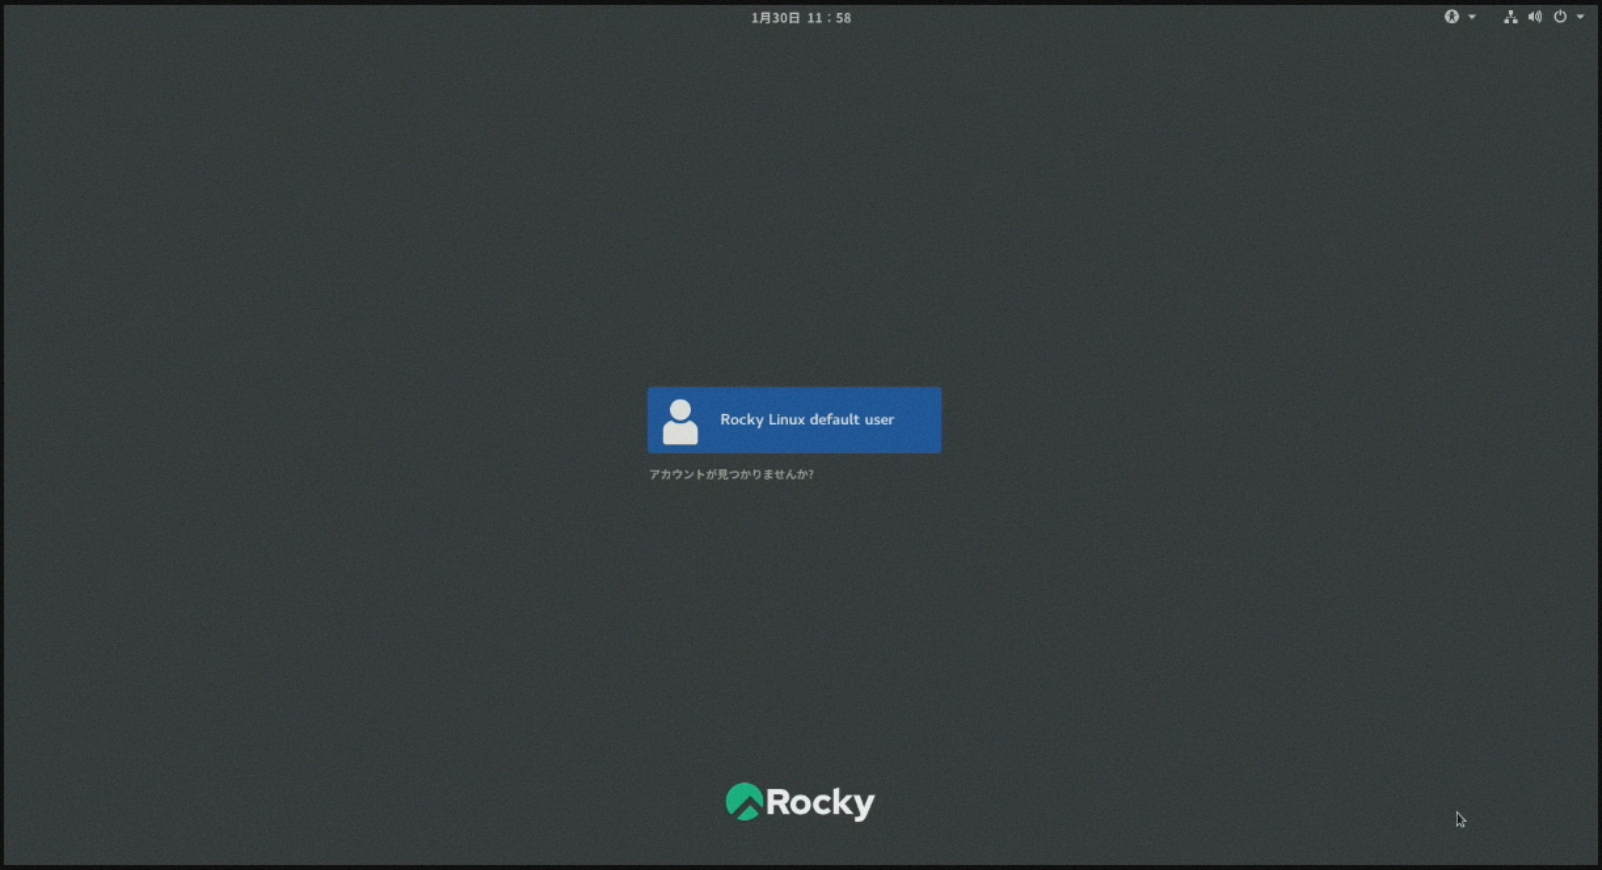Click the user avatar icon
Viewport: 1602px width, 870px height.
[680, 421]
